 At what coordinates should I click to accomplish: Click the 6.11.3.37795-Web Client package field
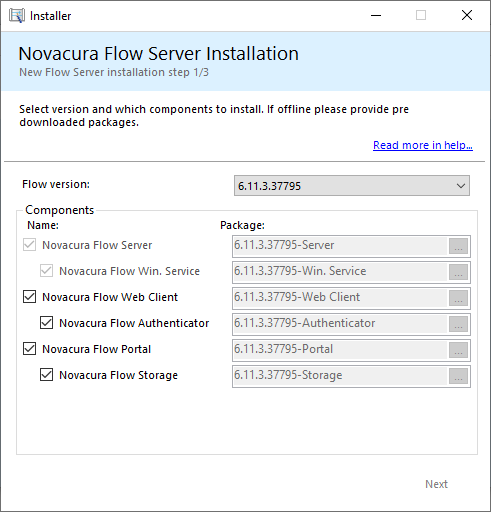tap(340, 298)
